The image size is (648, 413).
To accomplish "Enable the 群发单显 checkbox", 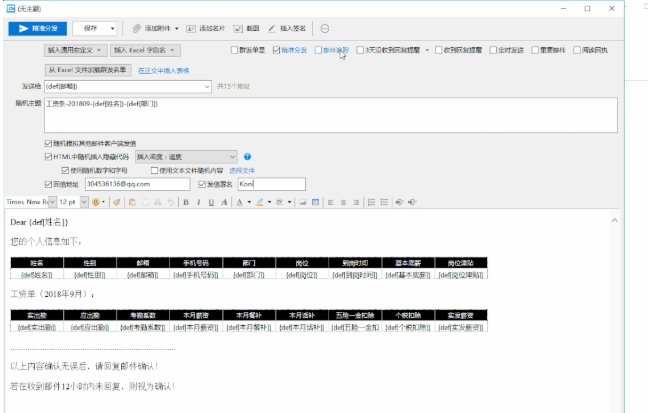I will click(x=235, y=49).
